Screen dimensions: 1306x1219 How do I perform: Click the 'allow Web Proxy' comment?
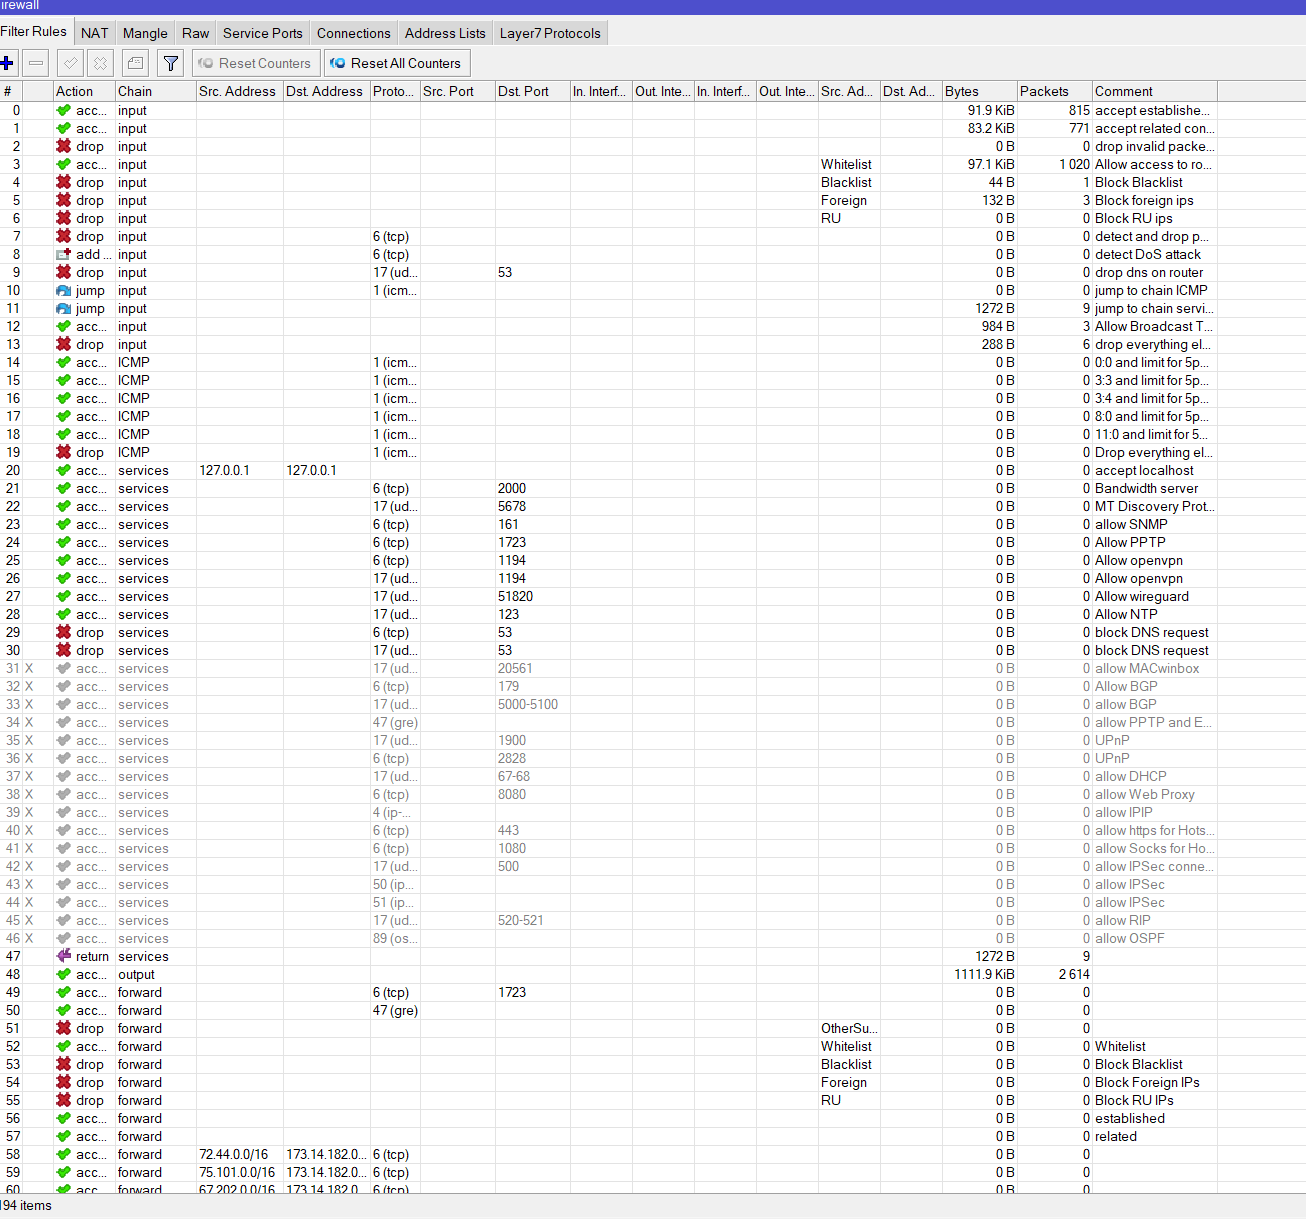[1144, 794]
